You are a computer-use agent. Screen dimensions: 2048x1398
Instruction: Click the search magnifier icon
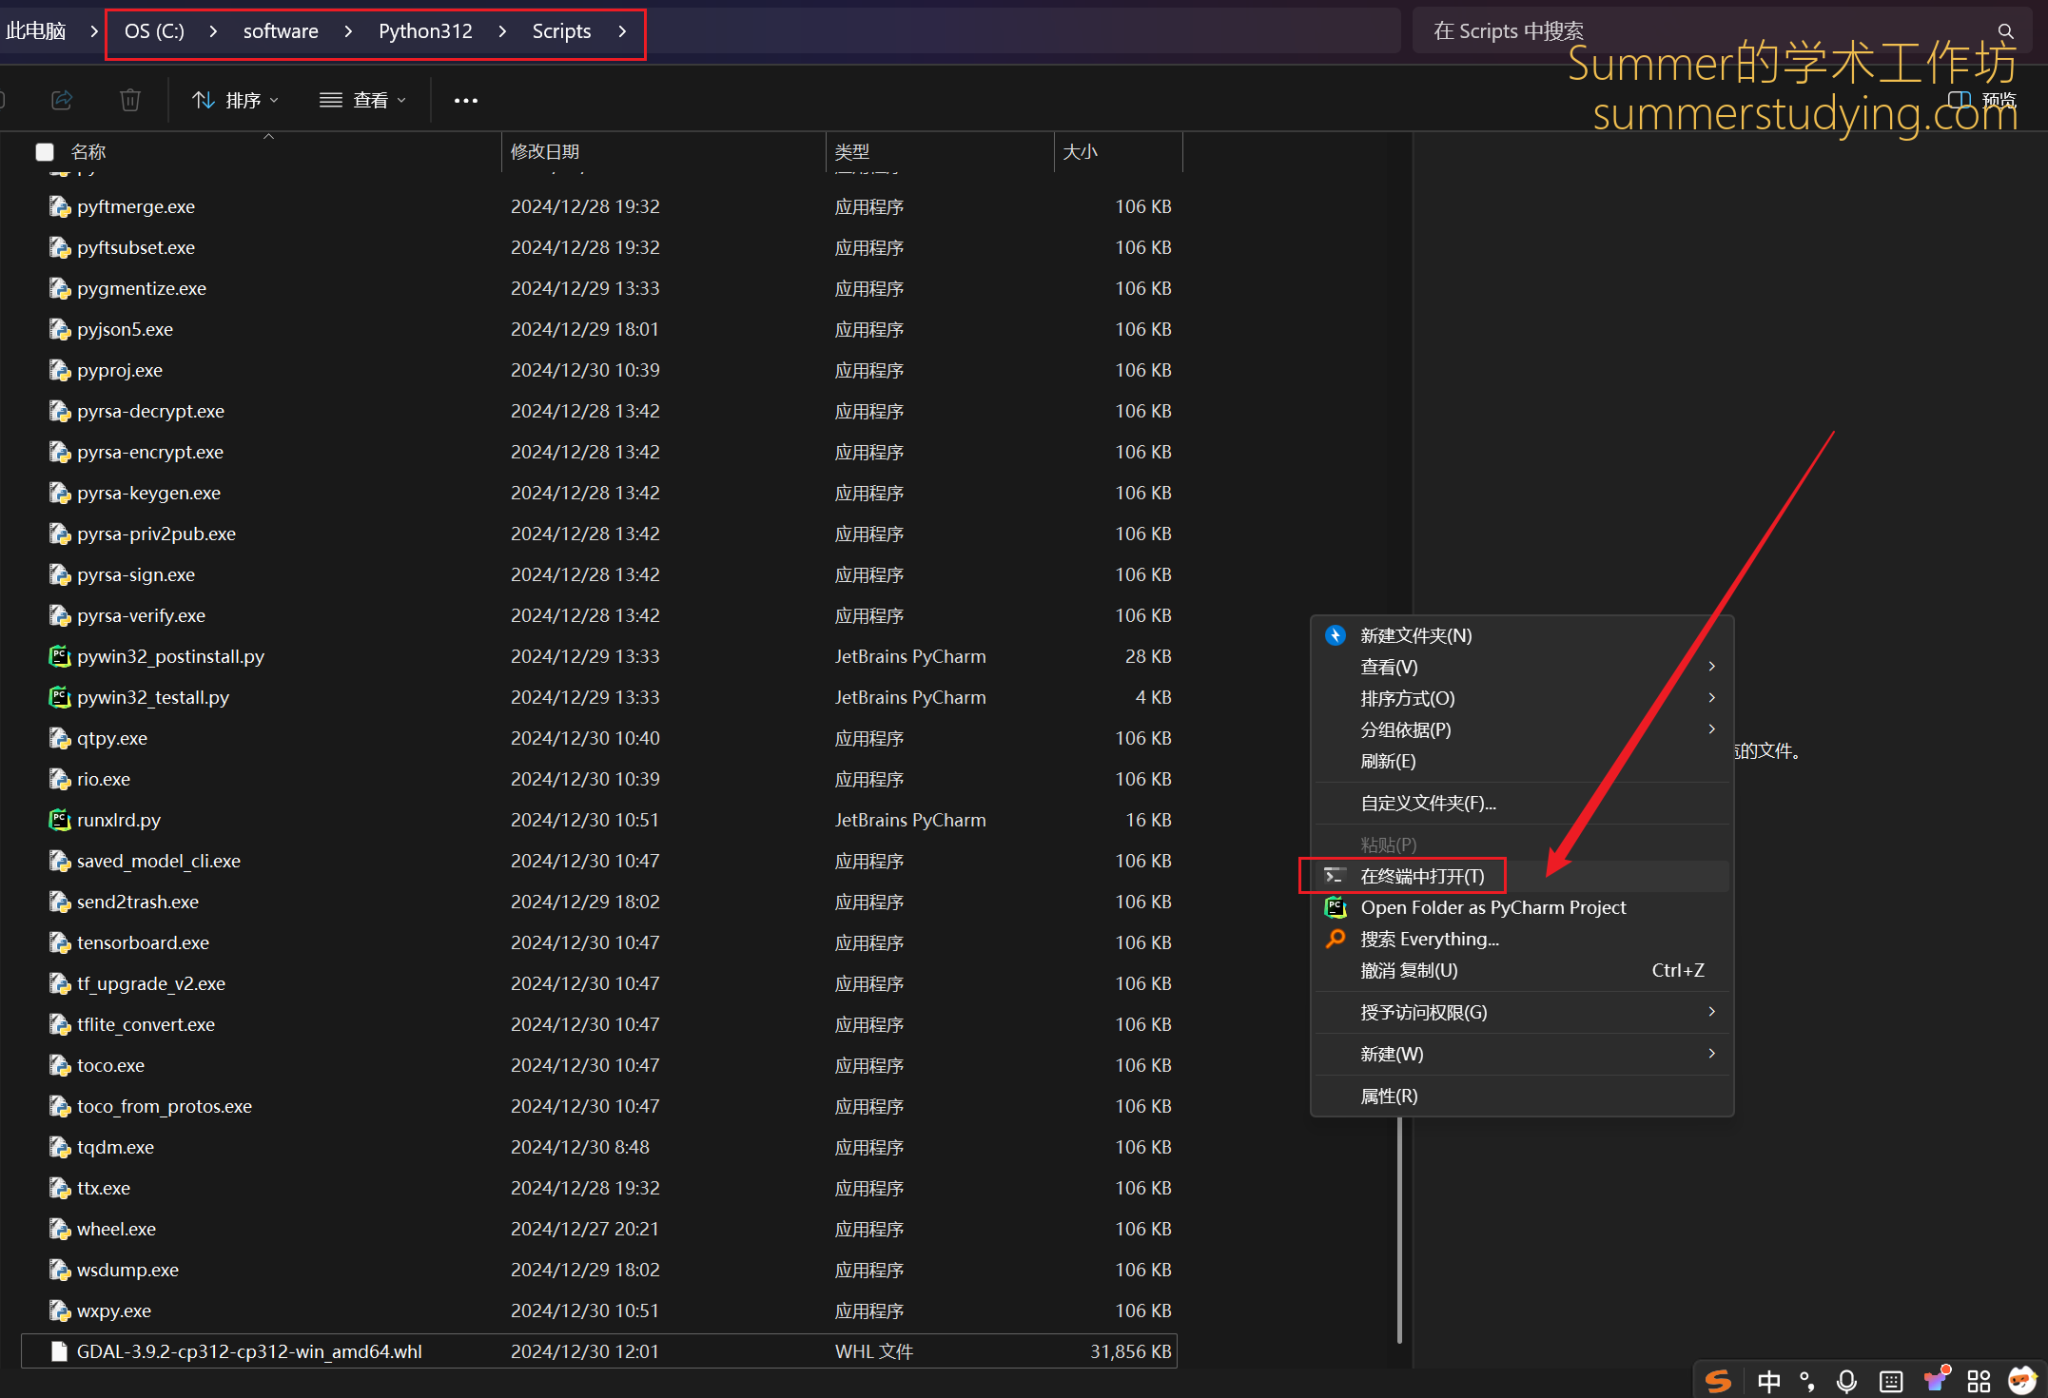pyautogui.click(x=2005, y=31)
